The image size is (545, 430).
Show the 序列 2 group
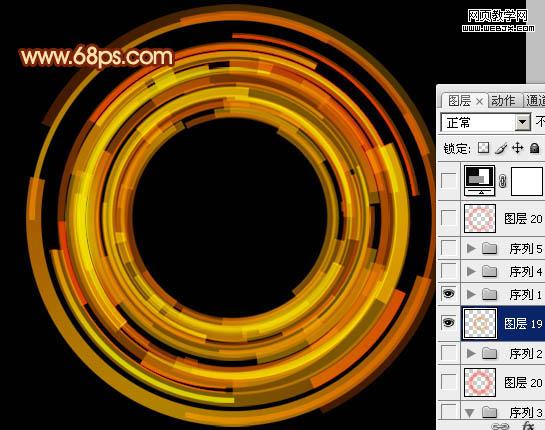coord(449,353)
